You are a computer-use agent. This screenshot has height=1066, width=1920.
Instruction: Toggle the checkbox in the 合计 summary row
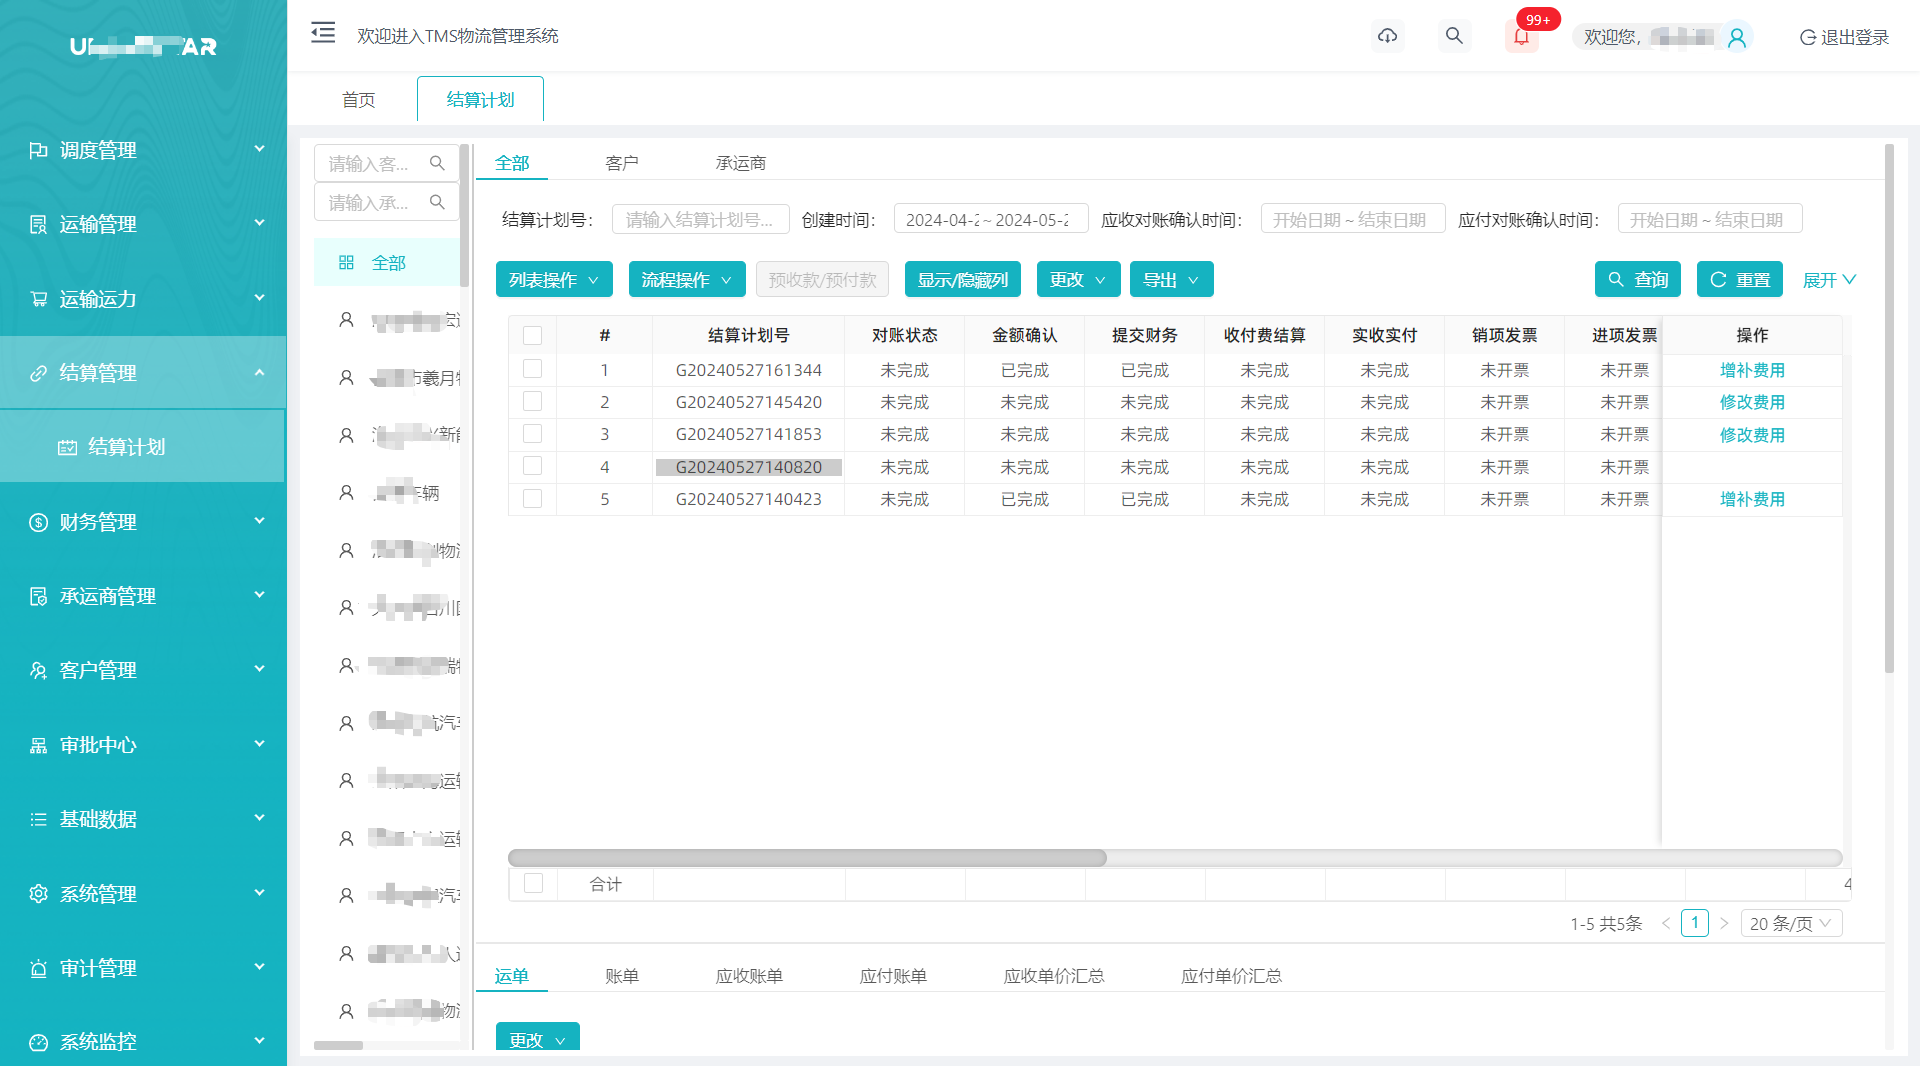click(533, 883)
